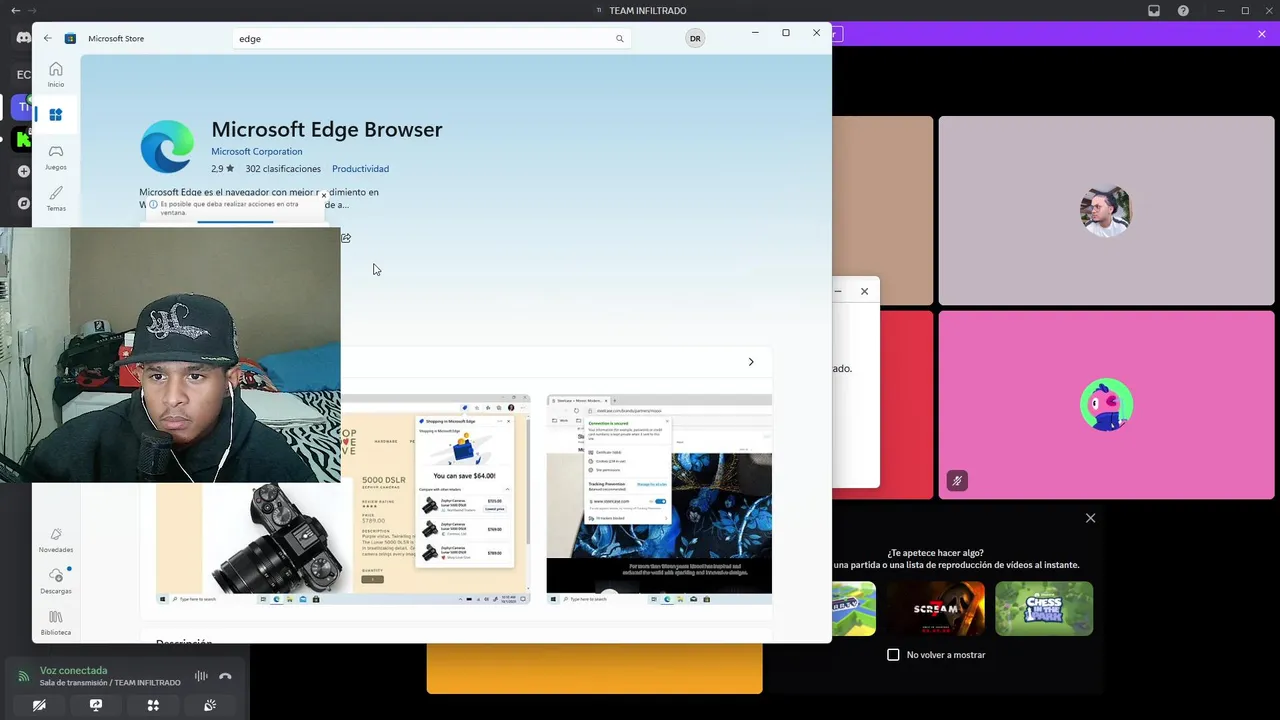This screenshot has width=1280, height=720.
Task: Open Discord explore servers compass icon
Action: point(23,203)
